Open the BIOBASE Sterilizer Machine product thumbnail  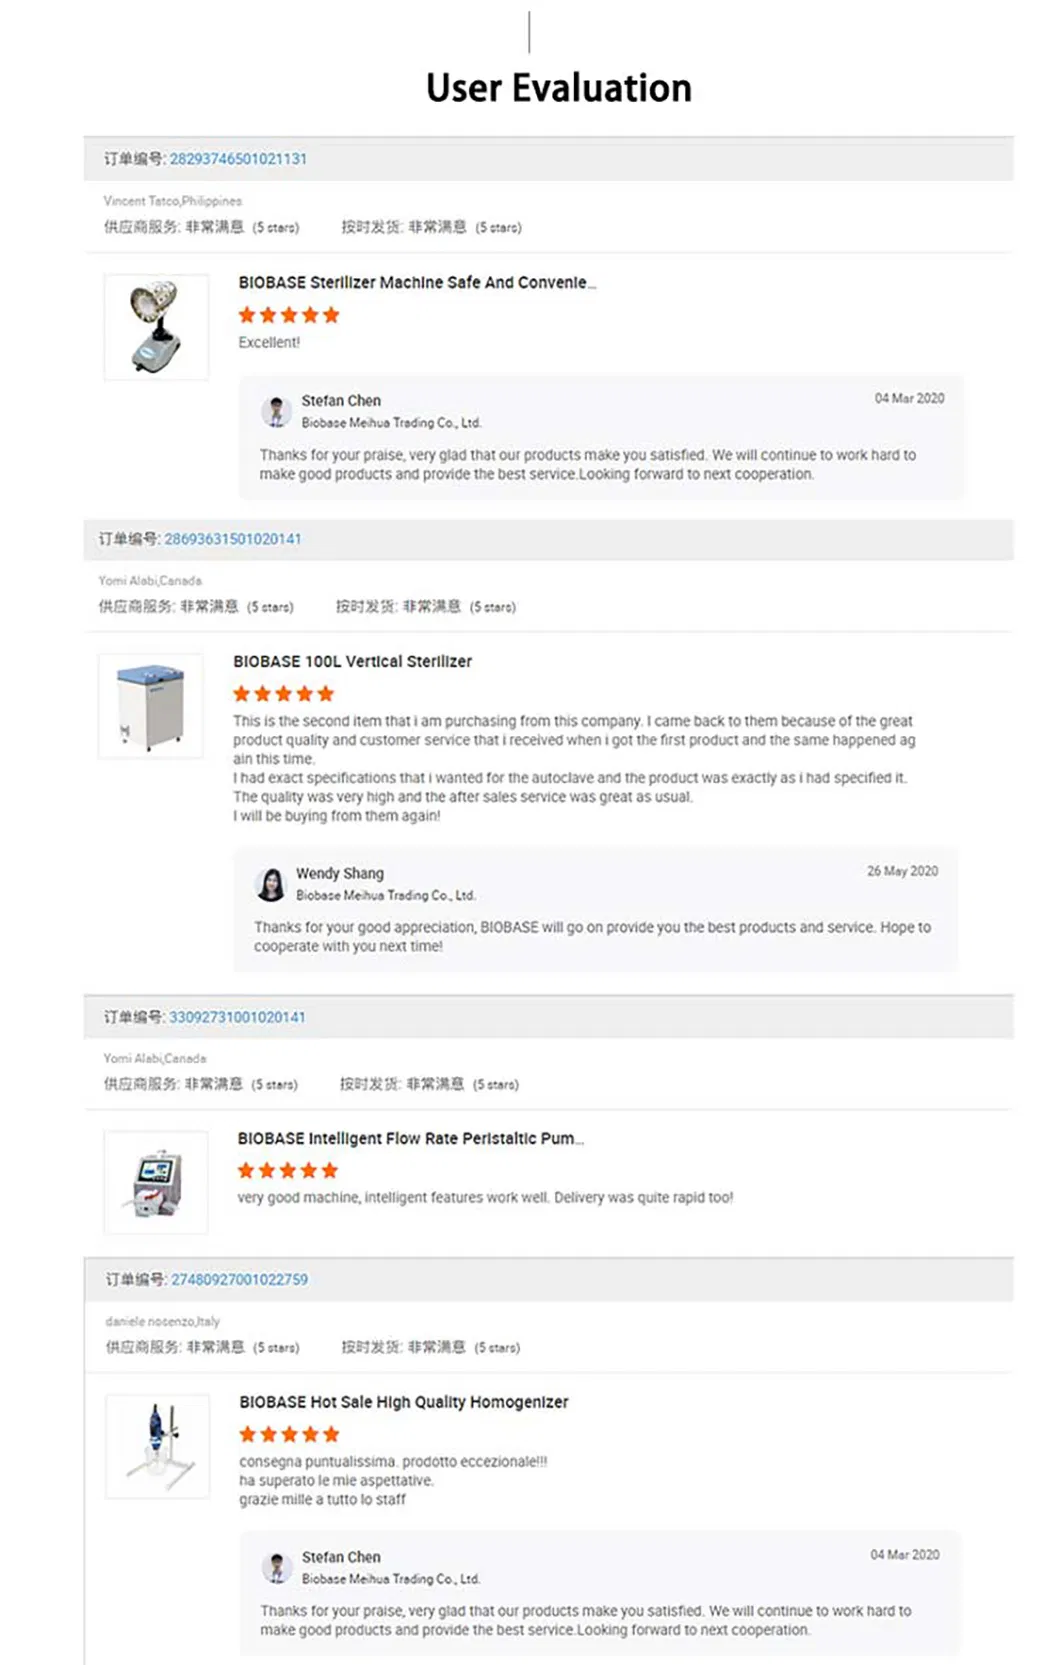coord(157,327)
